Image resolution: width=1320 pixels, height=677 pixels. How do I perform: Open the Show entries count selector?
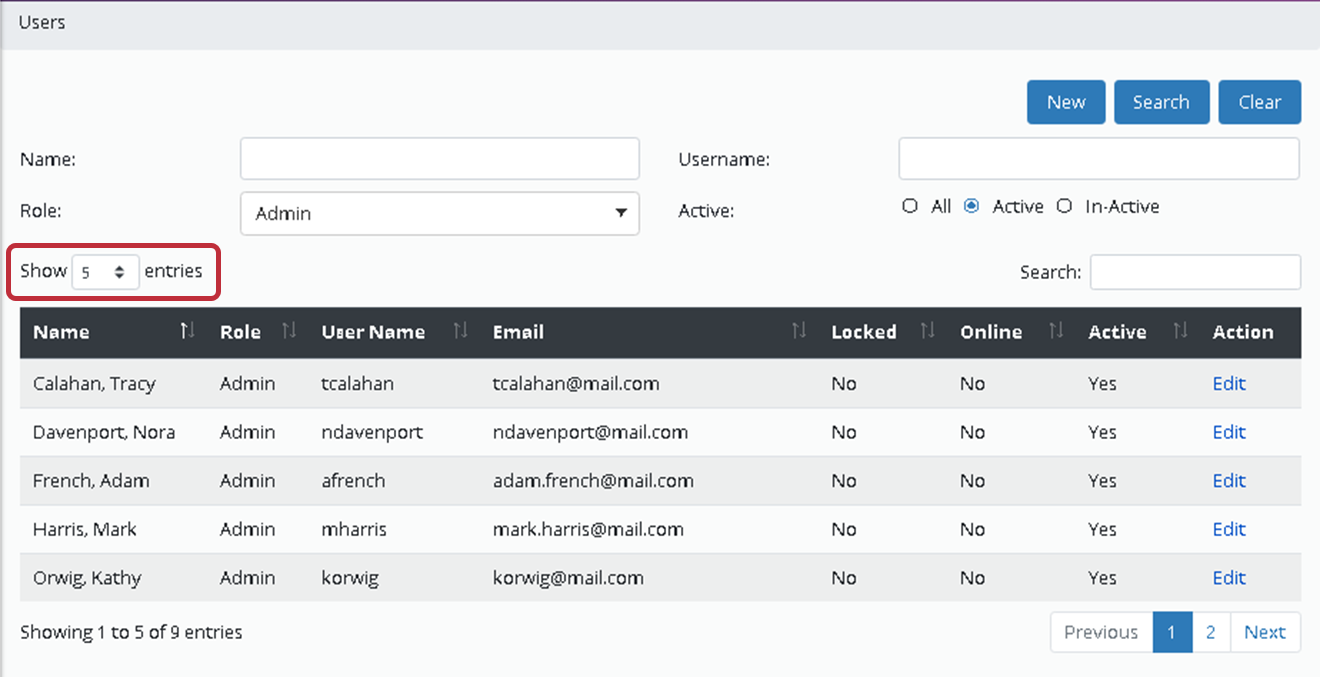pyautogui.click(x=105, y=272)
